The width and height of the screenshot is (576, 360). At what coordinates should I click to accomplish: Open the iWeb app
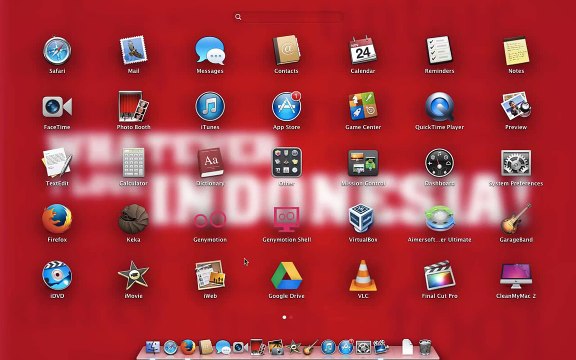[x=210, y=275]
